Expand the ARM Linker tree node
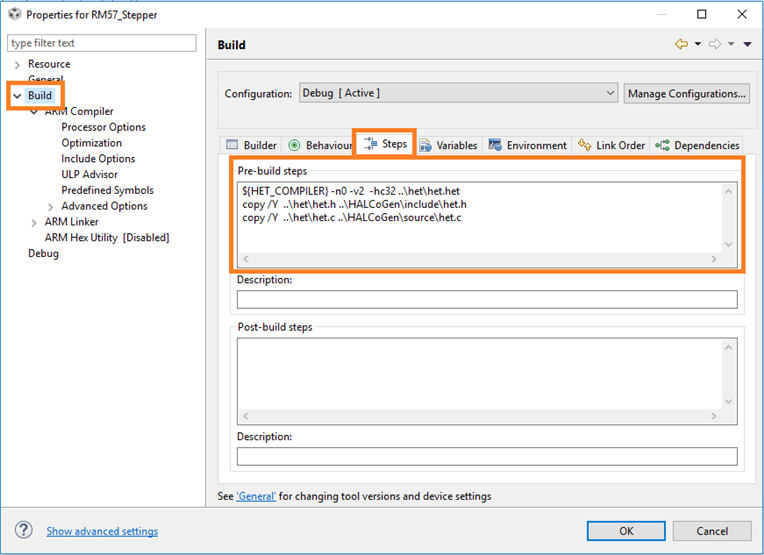Viewport: 764px width, 555px height. (x=34, y=222)
